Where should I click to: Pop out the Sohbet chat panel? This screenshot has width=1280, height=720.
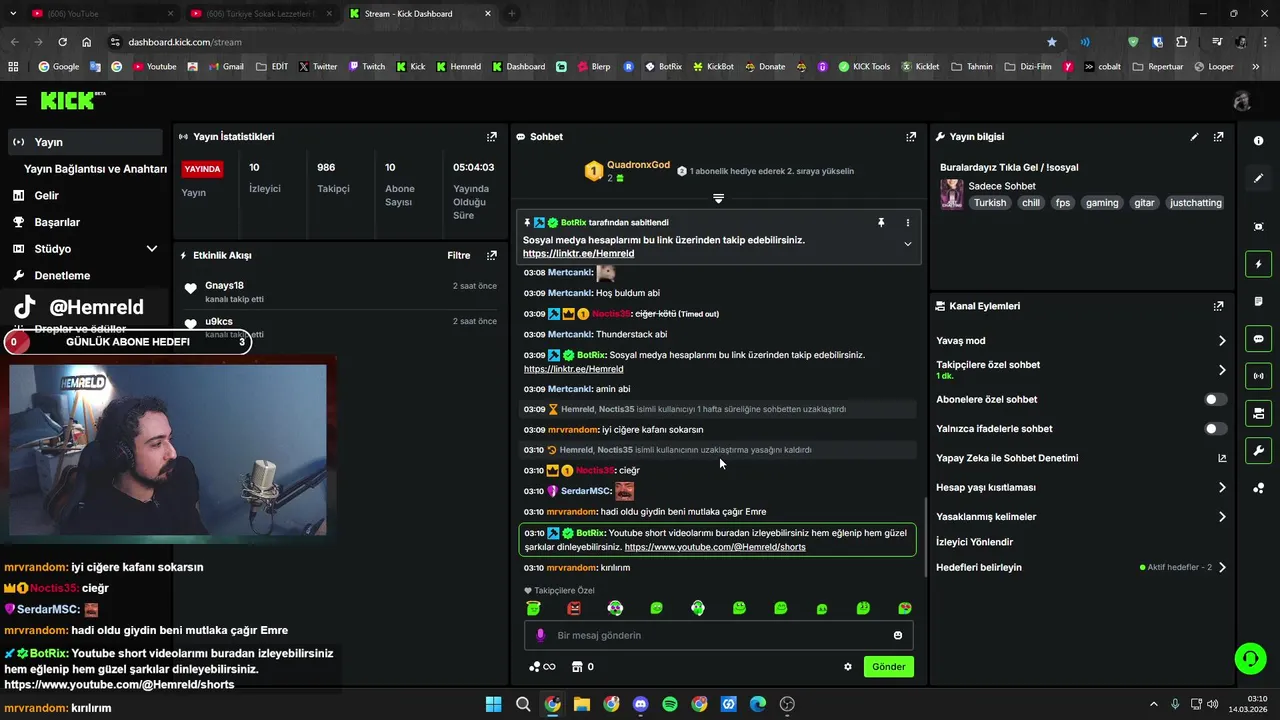point(911,137)
